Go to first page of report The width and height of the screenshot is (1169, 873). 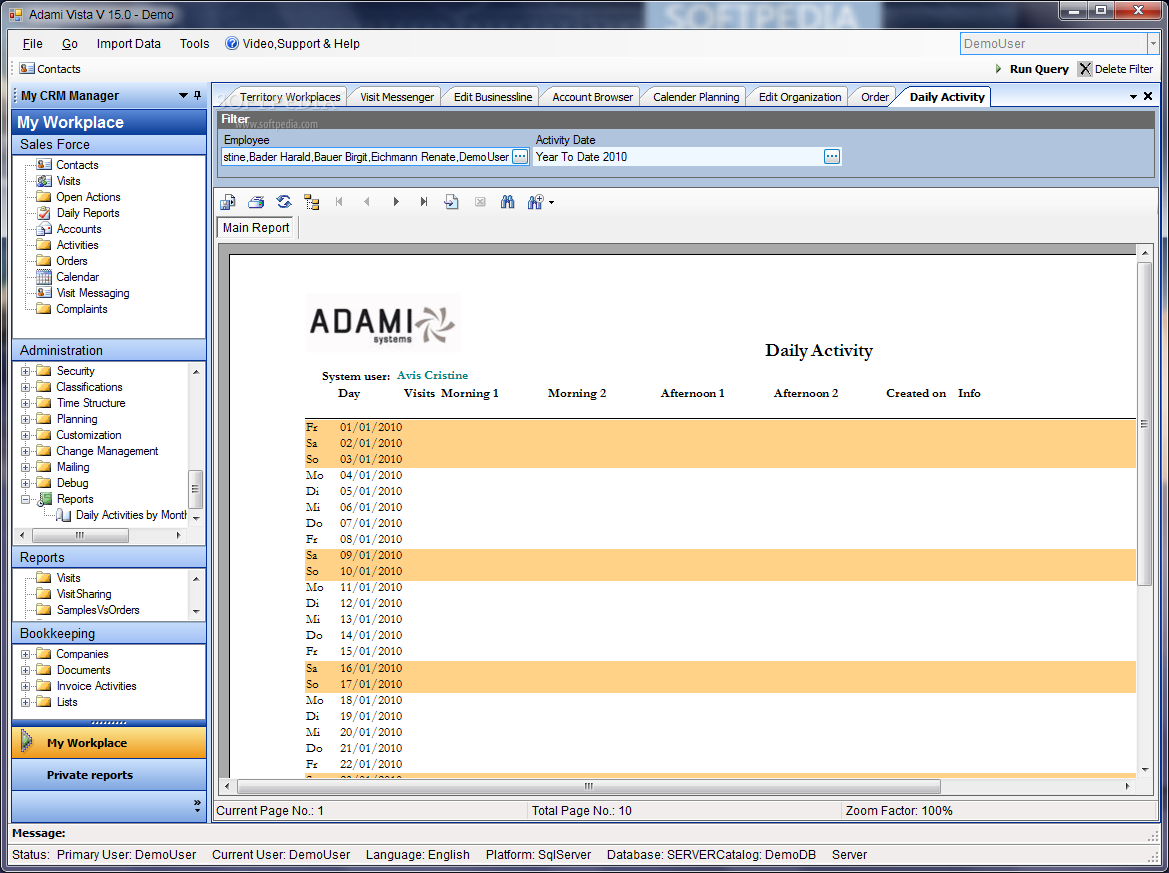339,202
